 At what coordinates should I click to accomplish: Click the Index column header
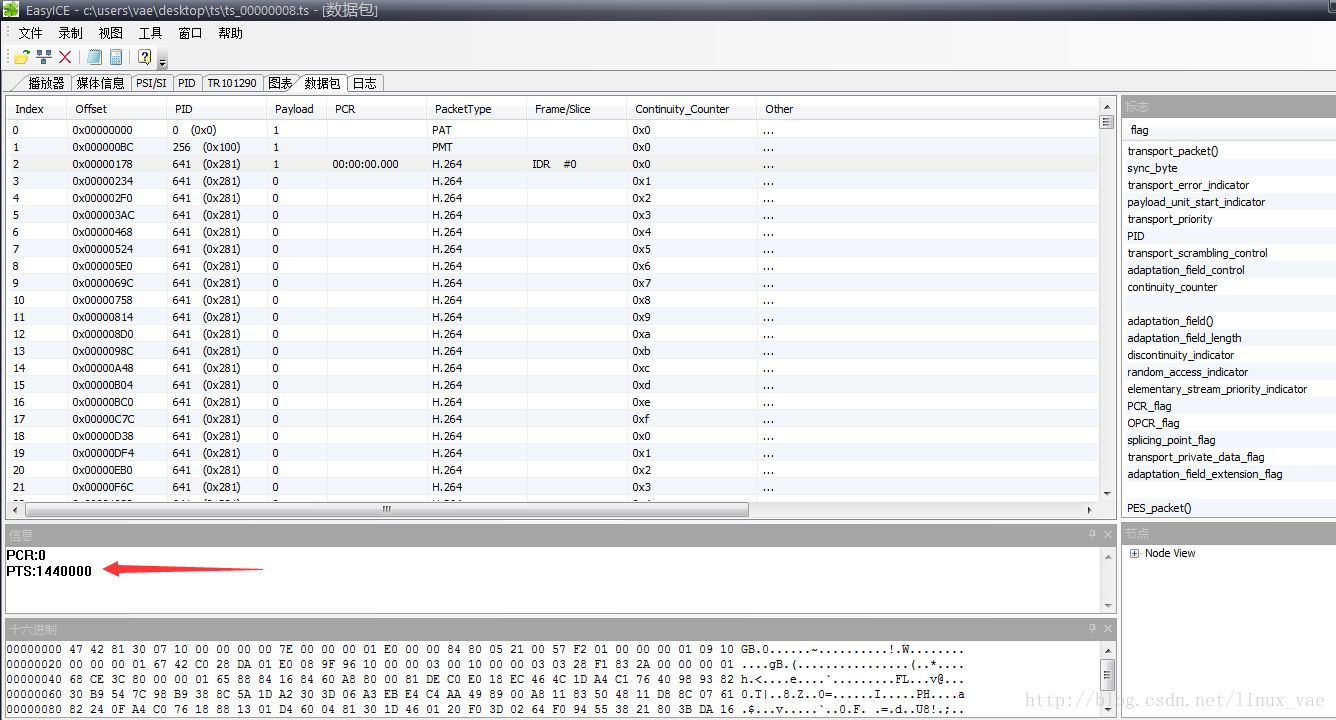pyautogui.click(x=37, y=109)
